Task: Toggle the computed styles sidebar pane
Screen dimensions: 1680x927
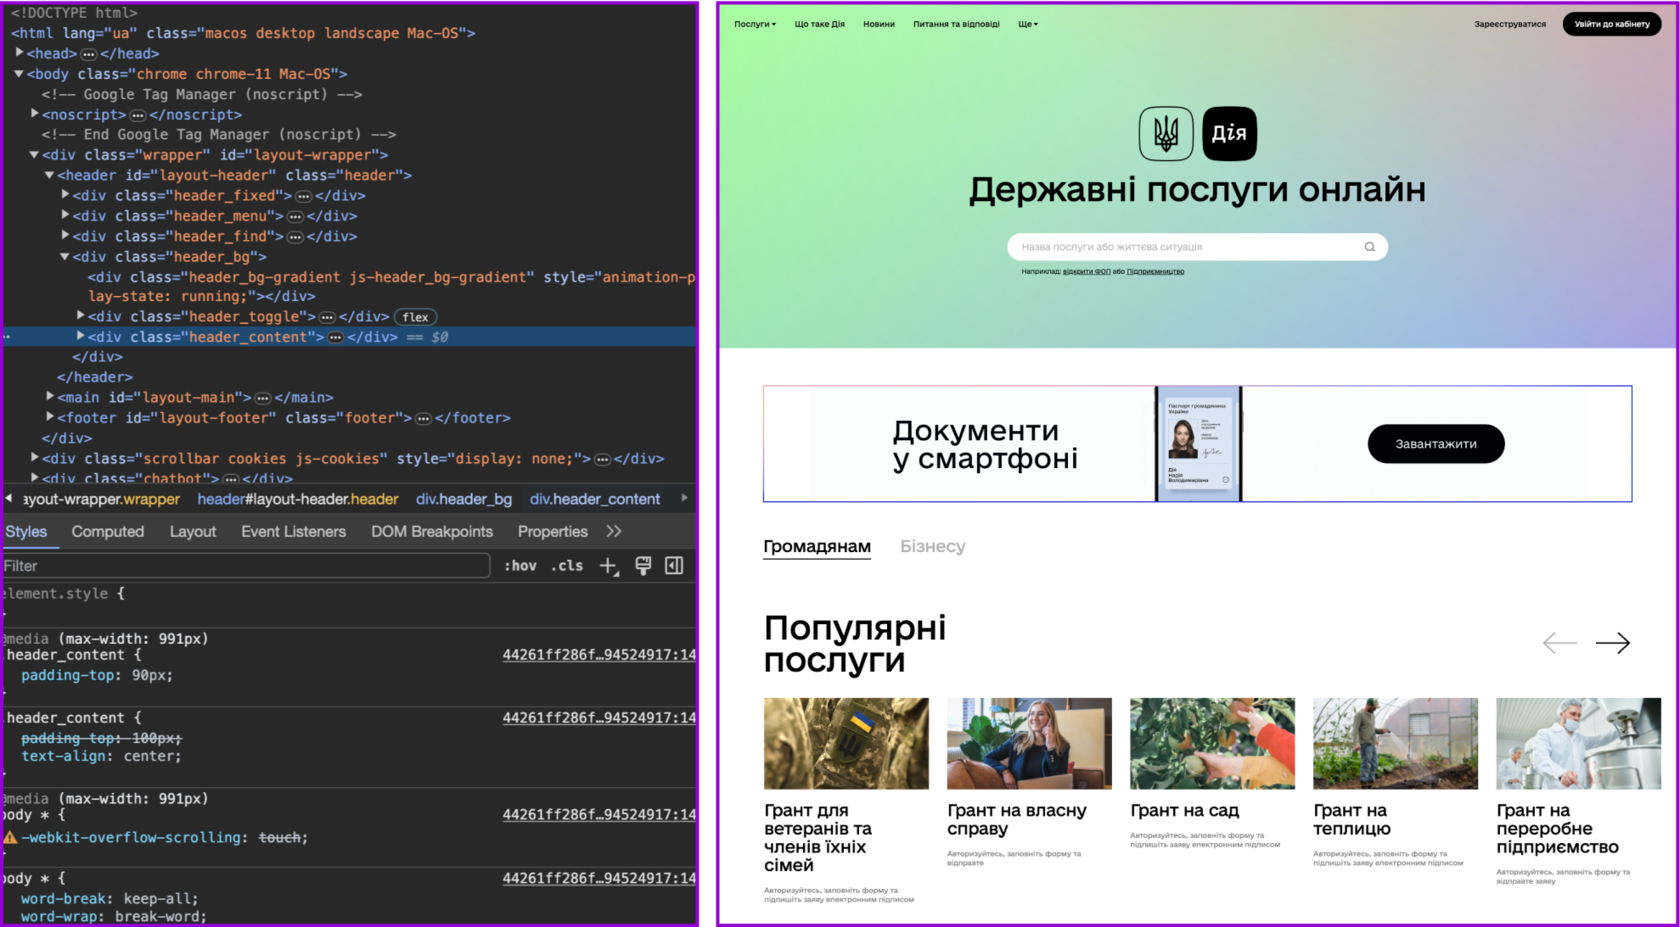Action: coord(674,566)
